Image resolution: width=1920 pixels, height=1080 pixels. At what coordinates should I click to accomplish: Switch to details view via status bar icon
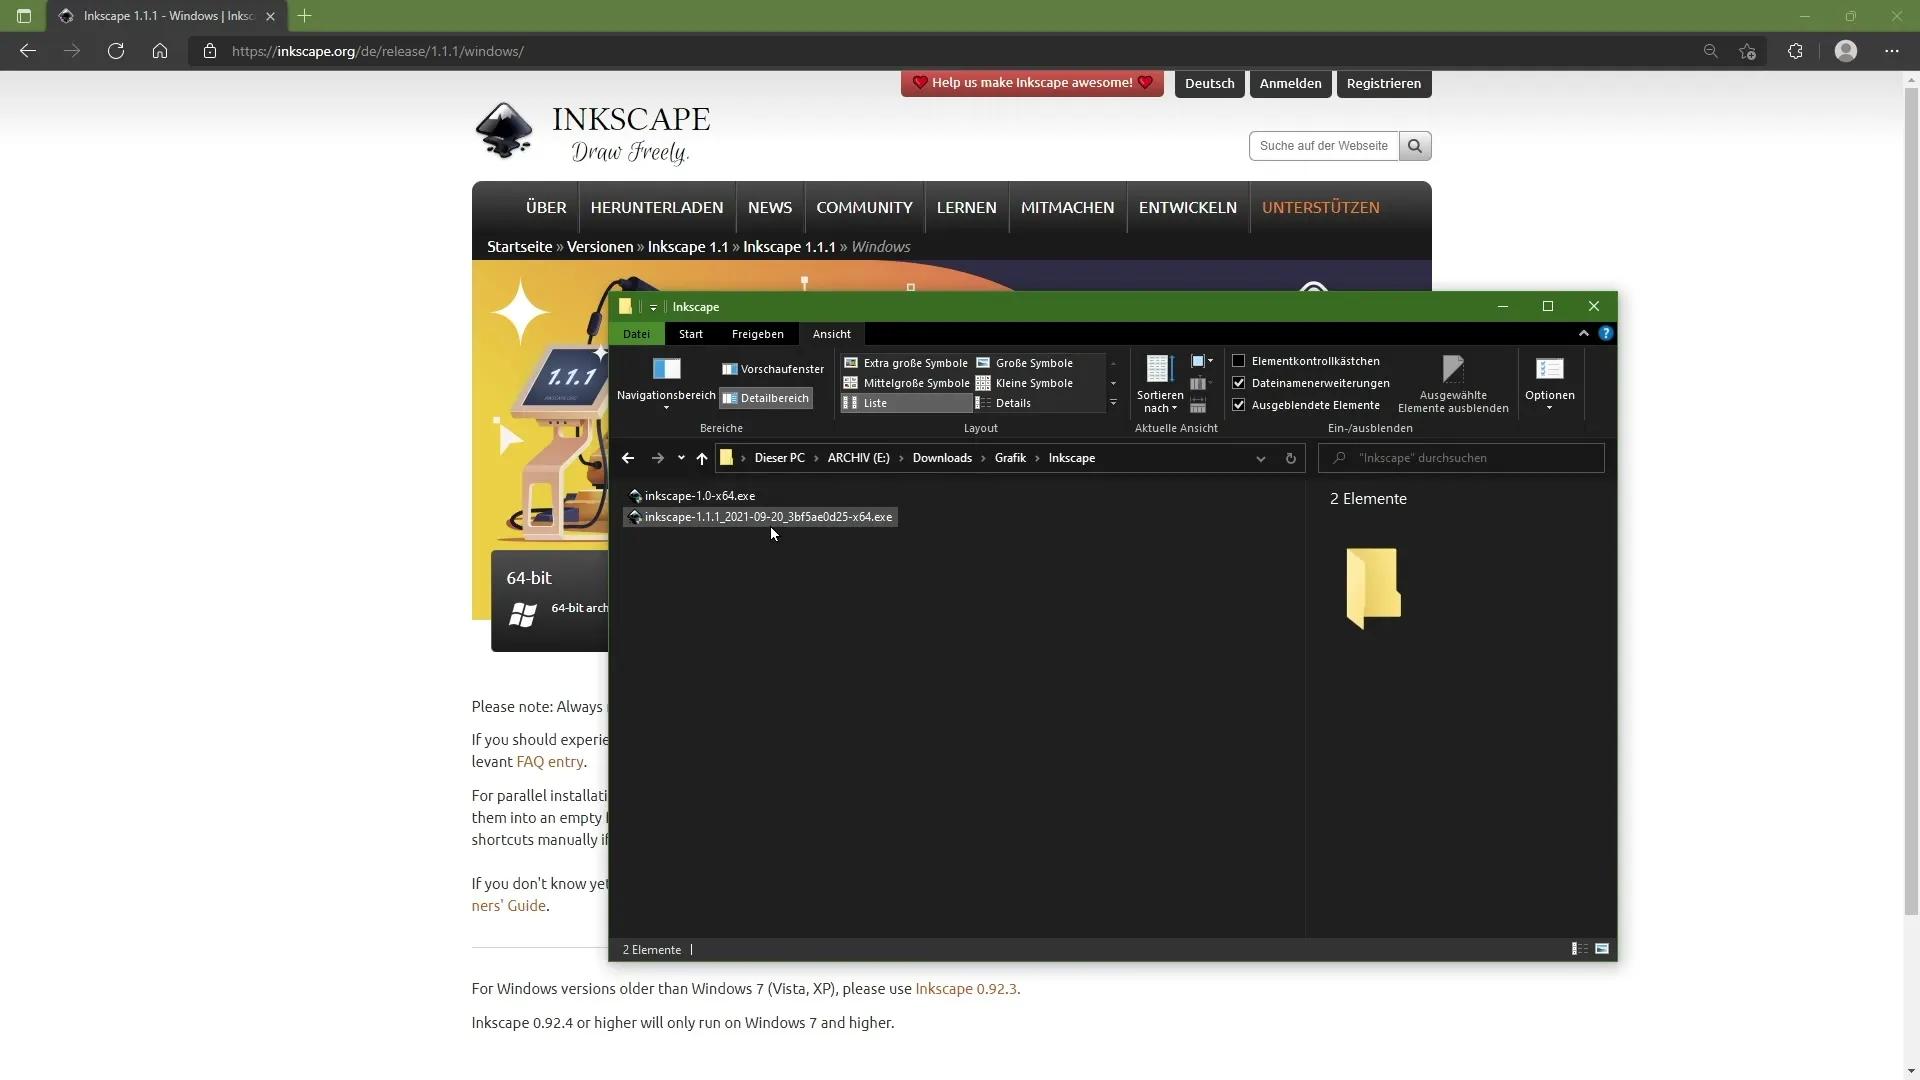point(1579,949)
